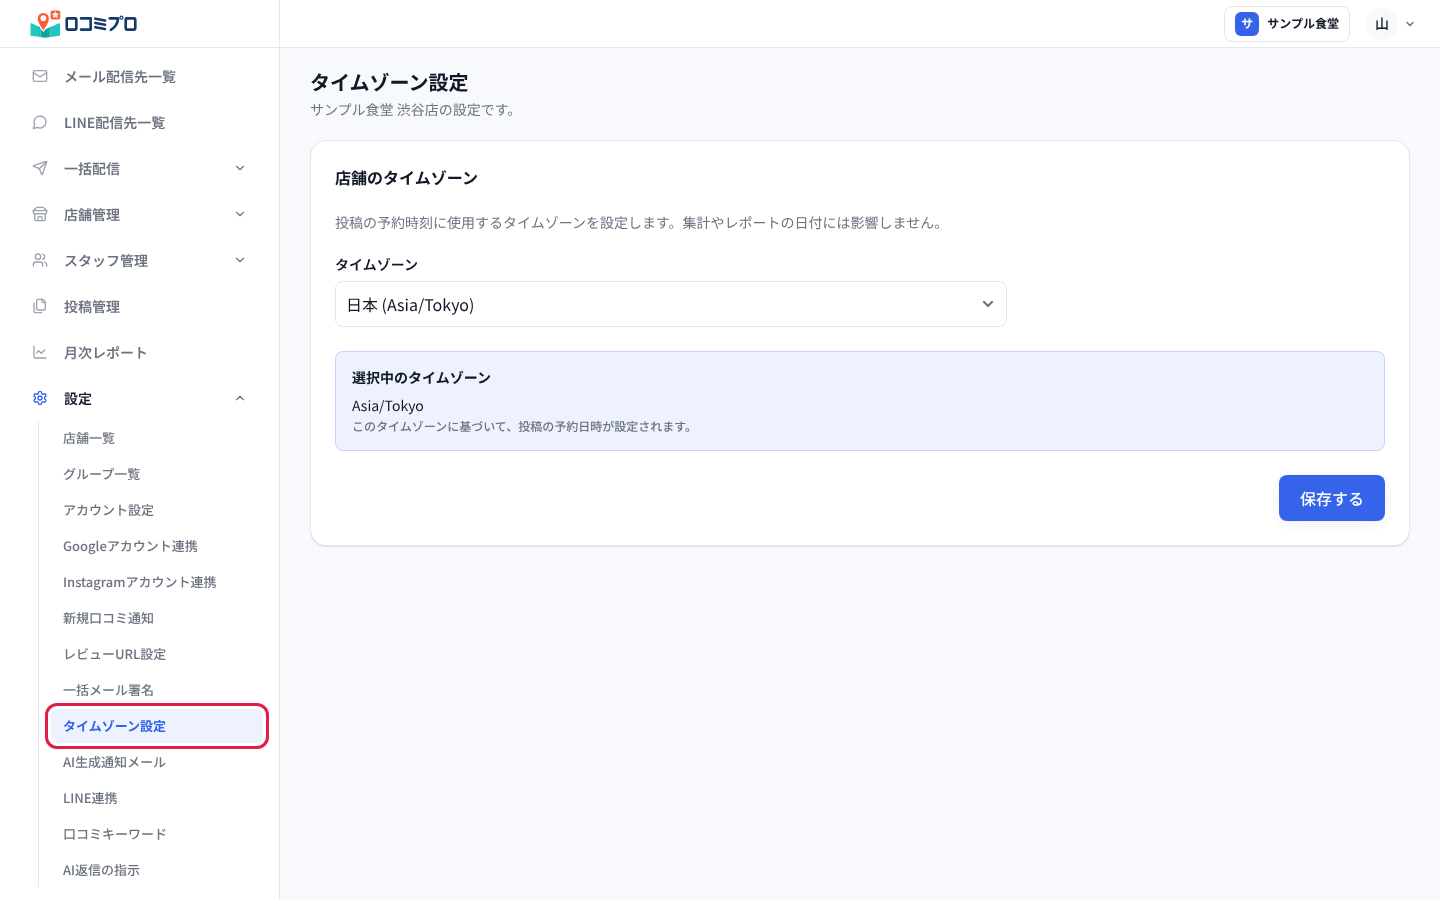Click the blue サ badge icon
Image resolution: width=1440 pixels, height=900 pixels.
(1247, 24)
